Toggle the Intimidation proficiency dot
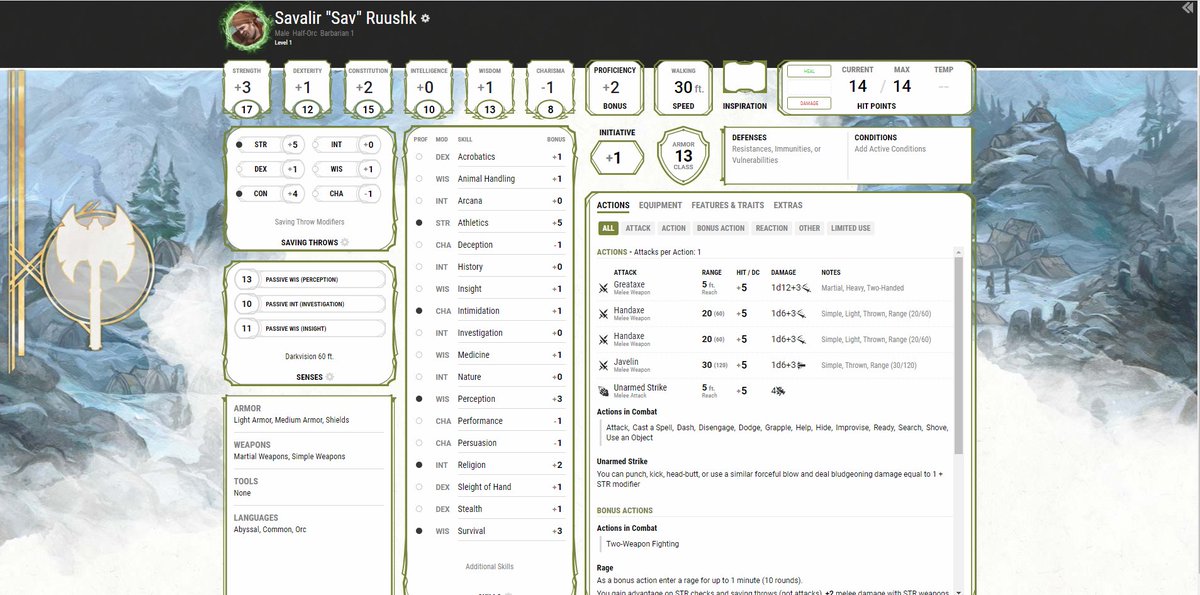The height and width of the screenshot is (595, 1200). [419, 311]
